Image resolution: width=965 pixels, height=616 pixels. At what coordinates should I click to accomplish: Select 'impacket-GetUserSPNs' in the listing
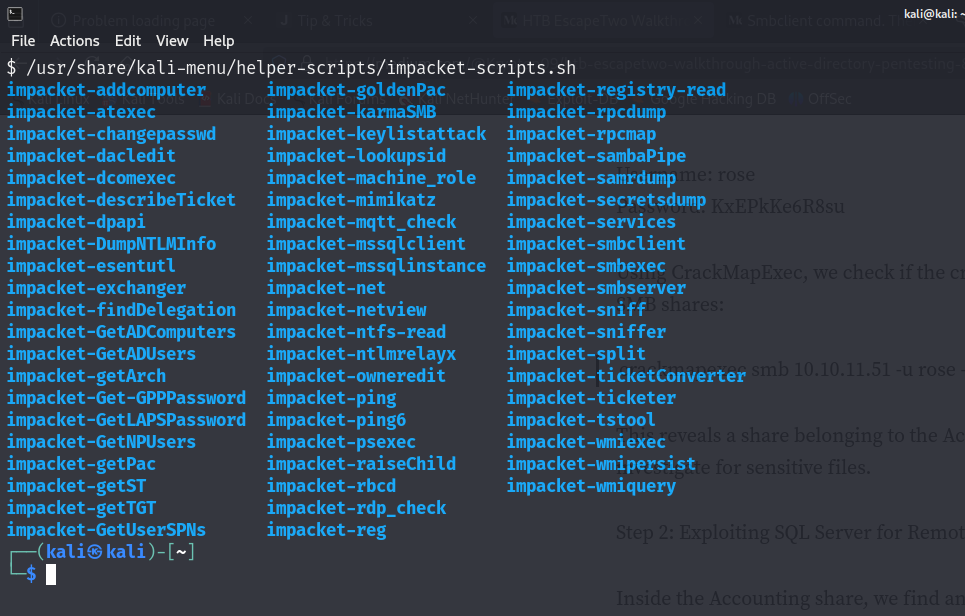106,530
